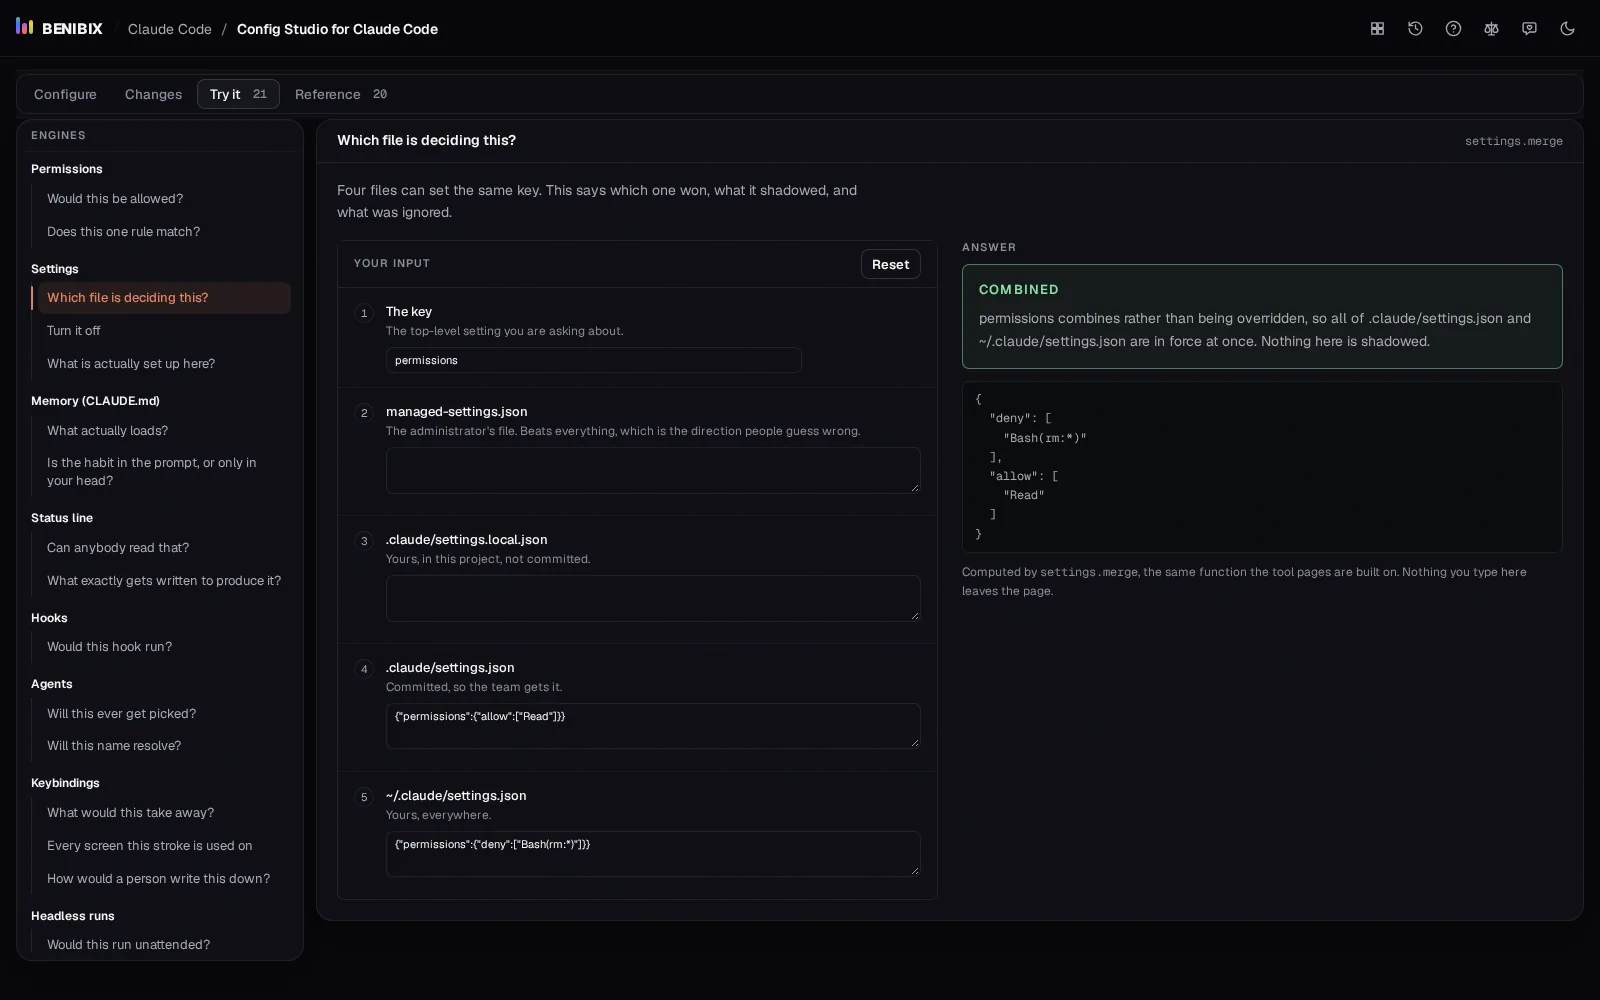Viewport: 1600px width, 1000px height.
Task: Click the managed-settings.json text area
Action: coord(653,470)
